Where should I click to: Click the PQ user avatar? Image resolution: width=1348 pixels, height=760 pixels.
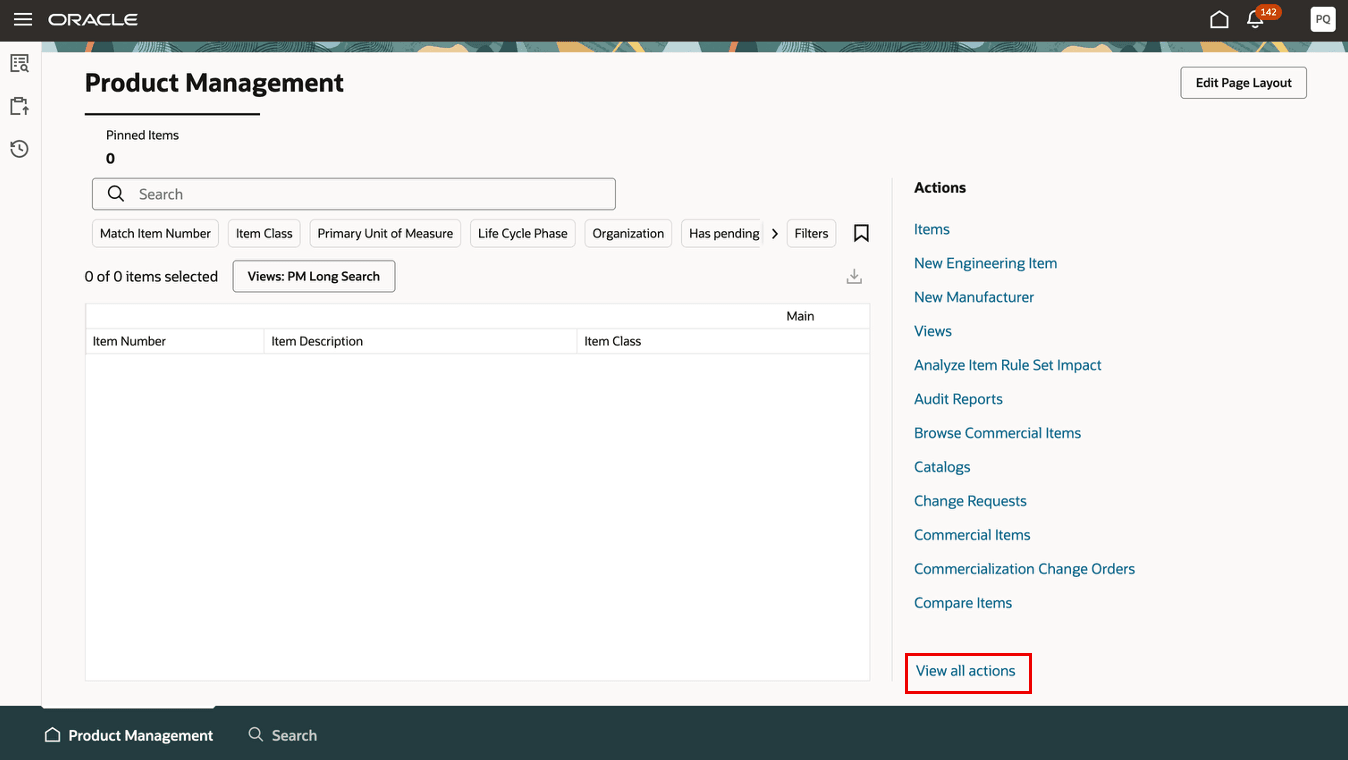click(x=1322, y=18)
